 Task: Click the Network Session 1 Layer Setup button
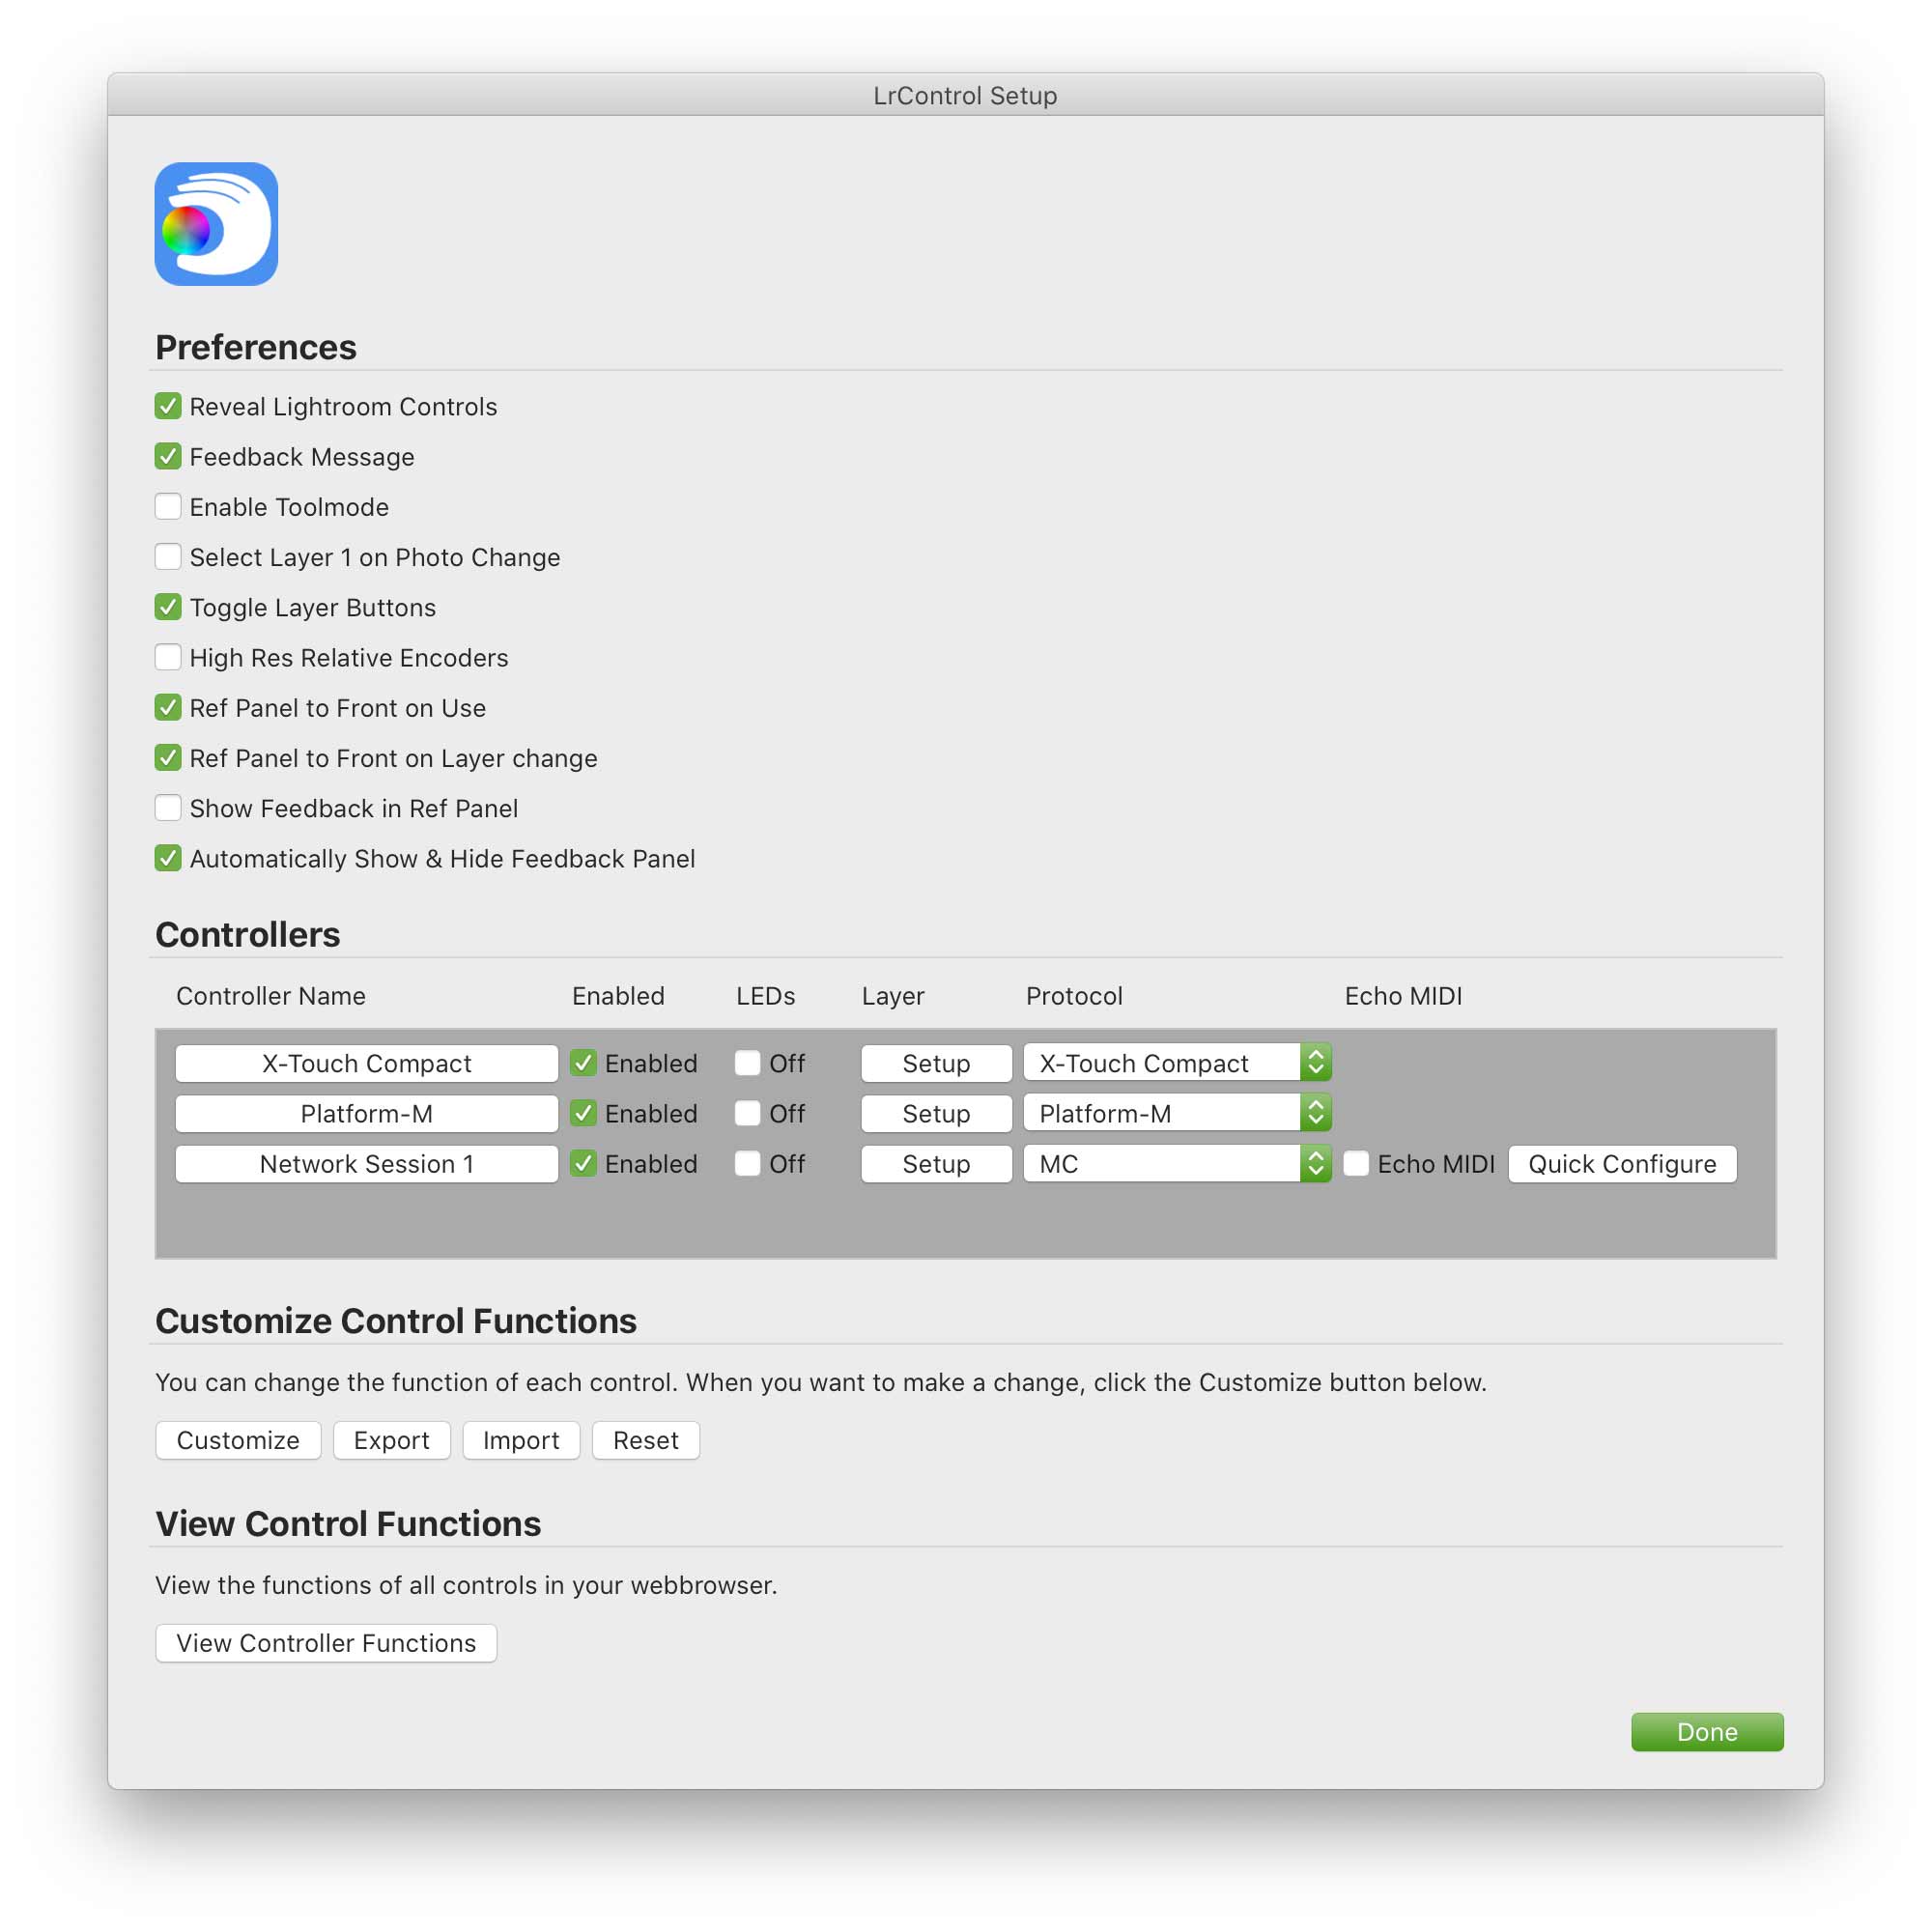click(932, 1164)
